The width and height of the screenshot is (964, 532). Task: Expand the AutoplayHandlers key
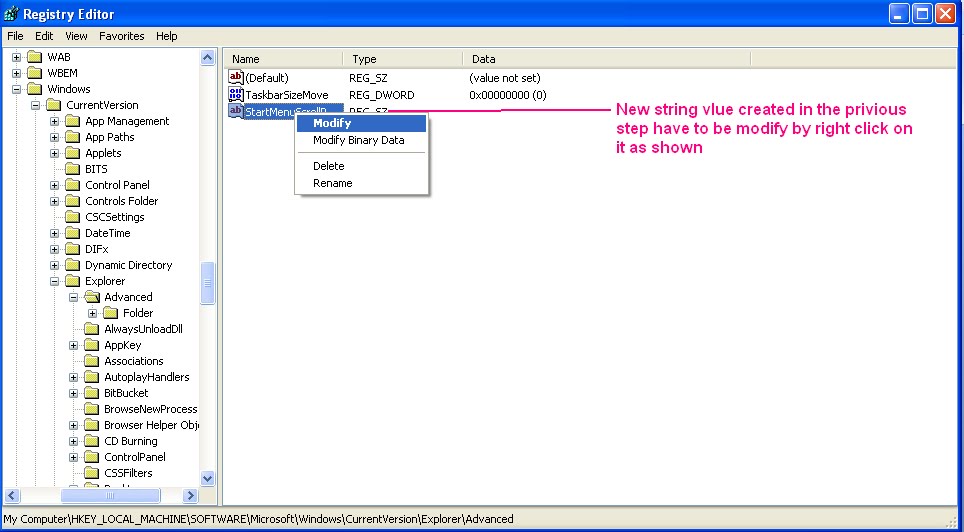click(x=74, y=377)
